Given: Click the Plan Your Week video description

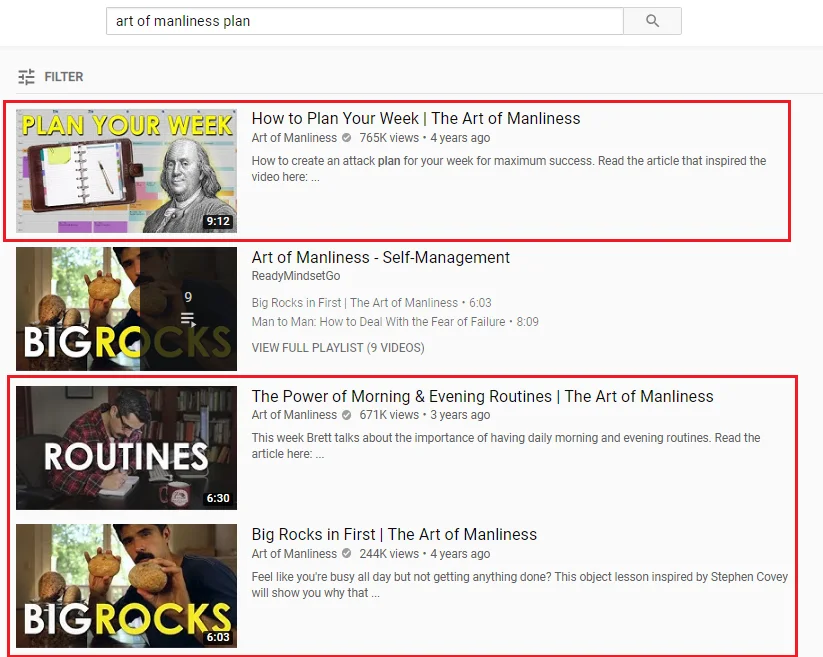Looking at the screenshot, I should pyautogui.click(x=509, y=168).
